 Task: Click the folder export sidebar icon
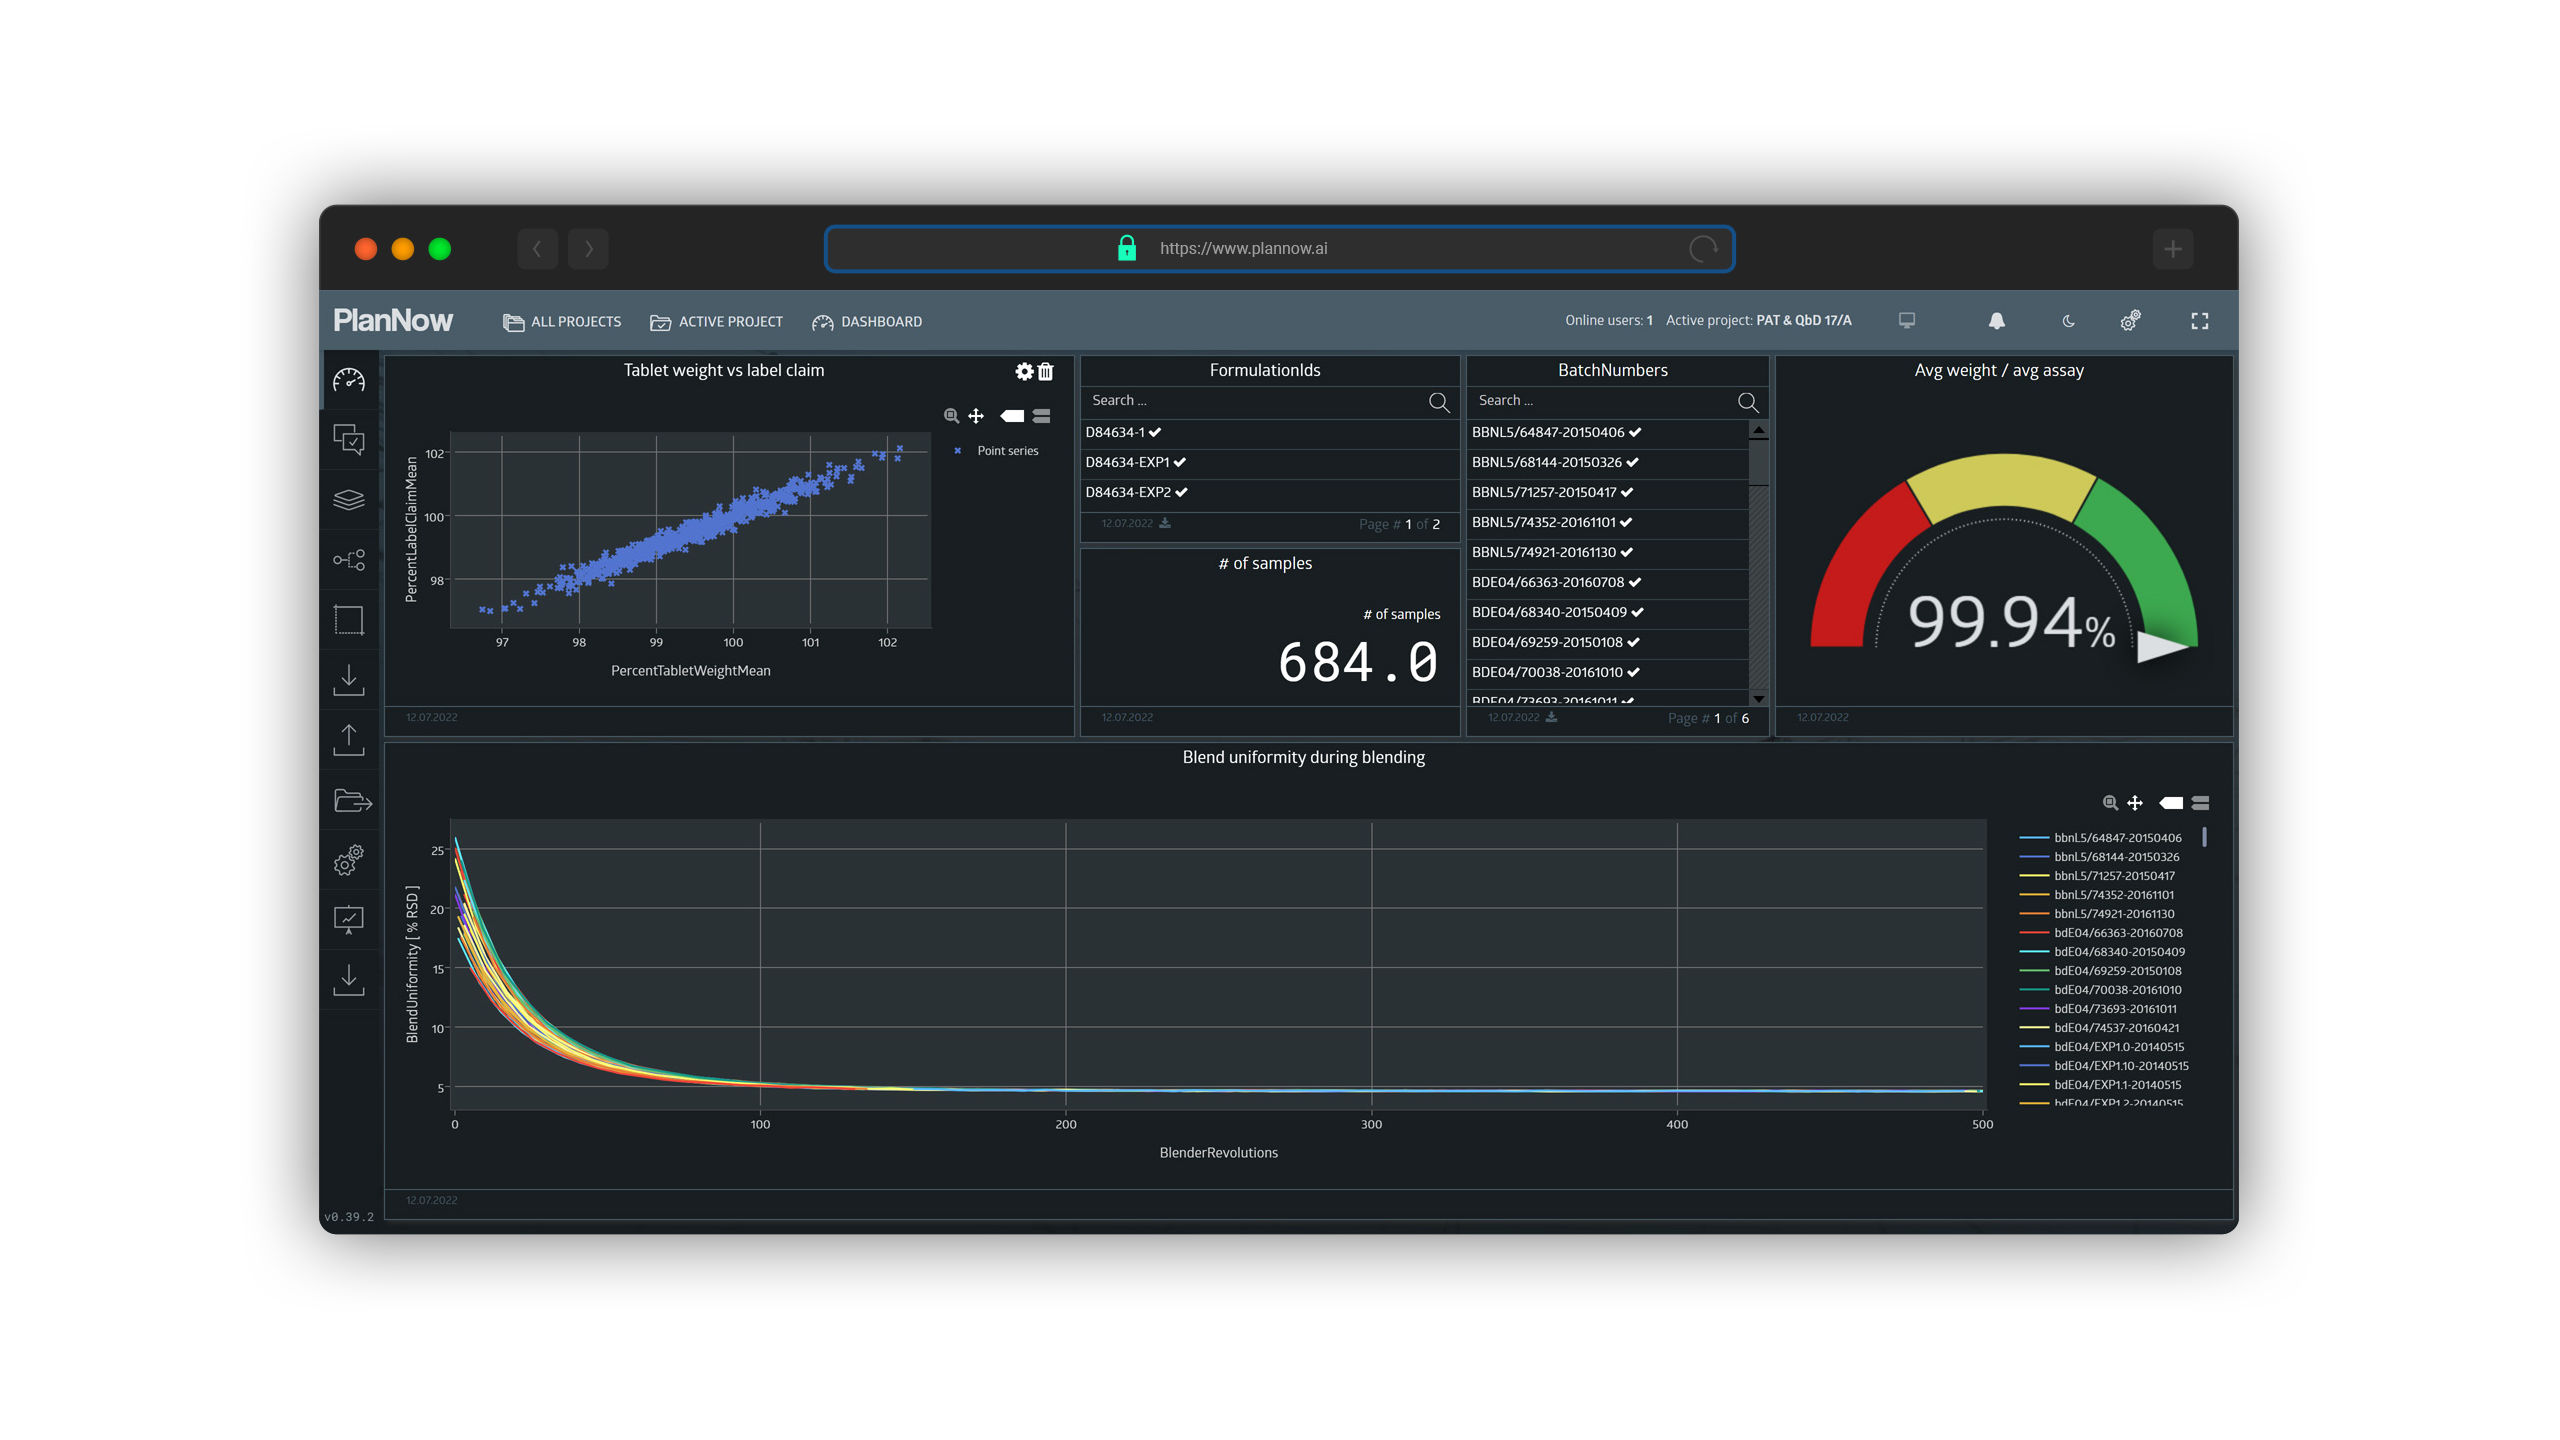[x=352, y=800]
